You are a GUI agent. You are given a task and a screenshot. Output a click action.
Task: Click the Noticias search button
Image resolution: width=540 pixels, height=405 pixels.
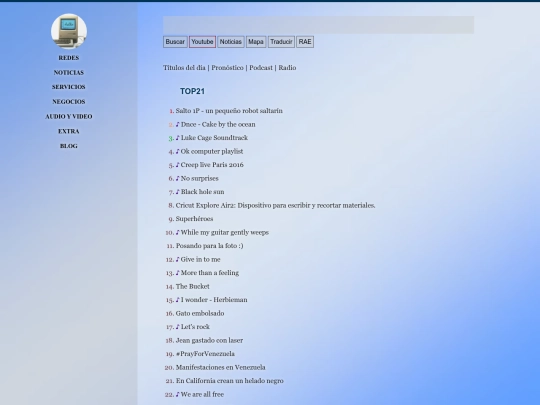[x=231, y=42]
